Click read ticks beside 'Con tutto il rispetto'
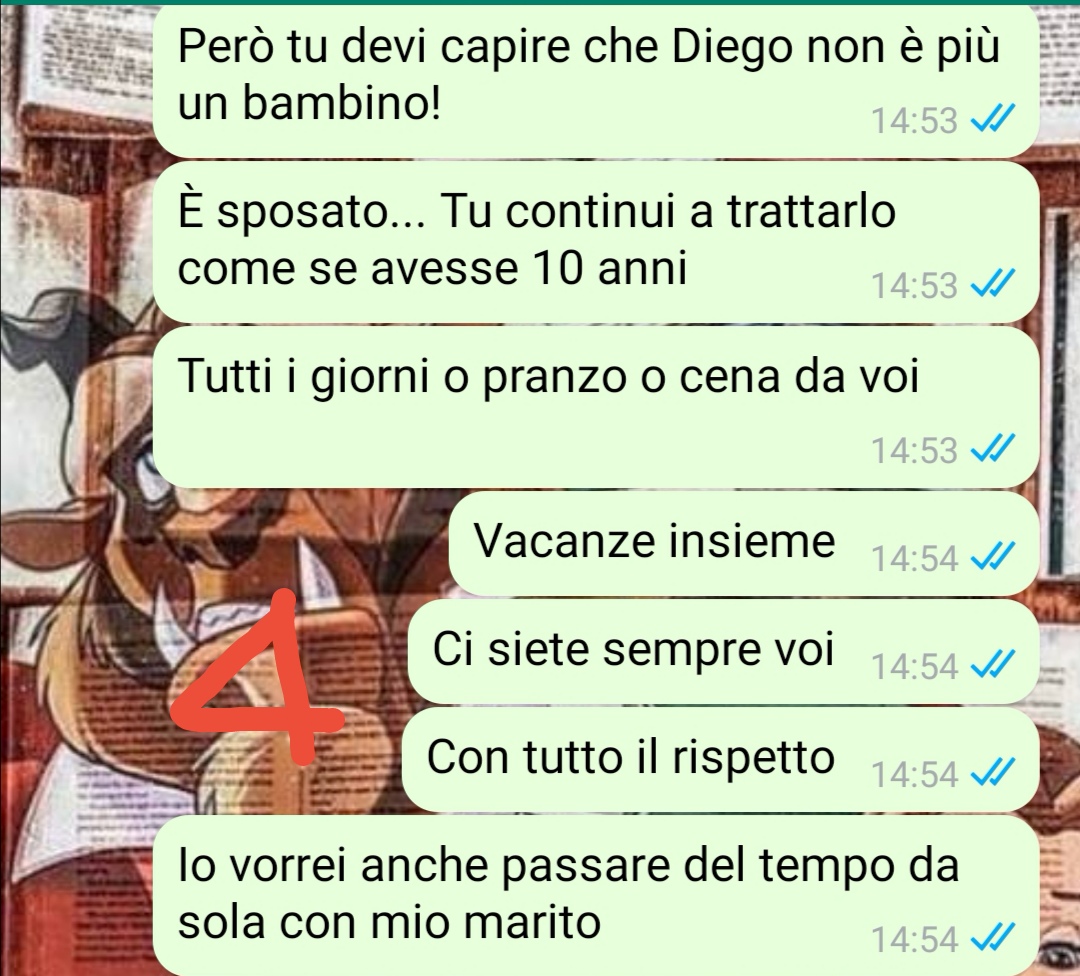 992,773
